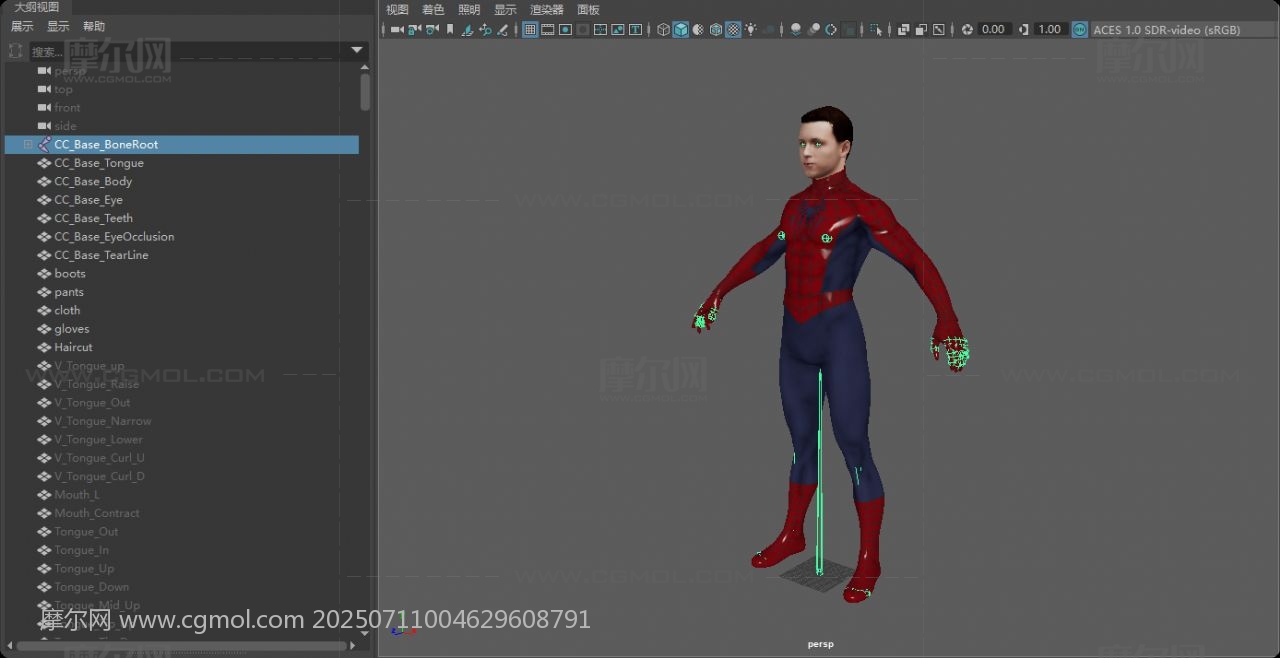Screen dimensions: 1280x658
Task: Select CC_Base_TearLine in outliner
Action: [101, 255]
